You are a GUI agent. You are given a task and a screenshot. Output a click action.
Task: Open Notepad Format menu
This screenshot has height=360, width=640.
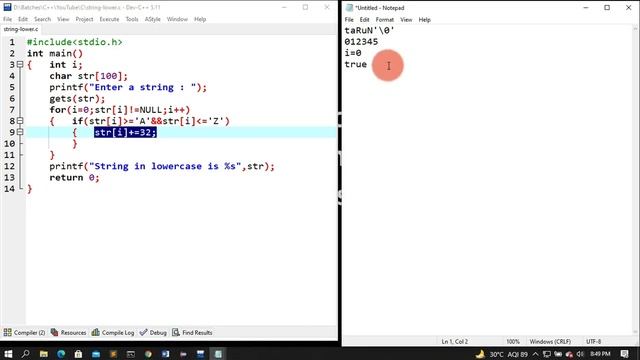384,20
